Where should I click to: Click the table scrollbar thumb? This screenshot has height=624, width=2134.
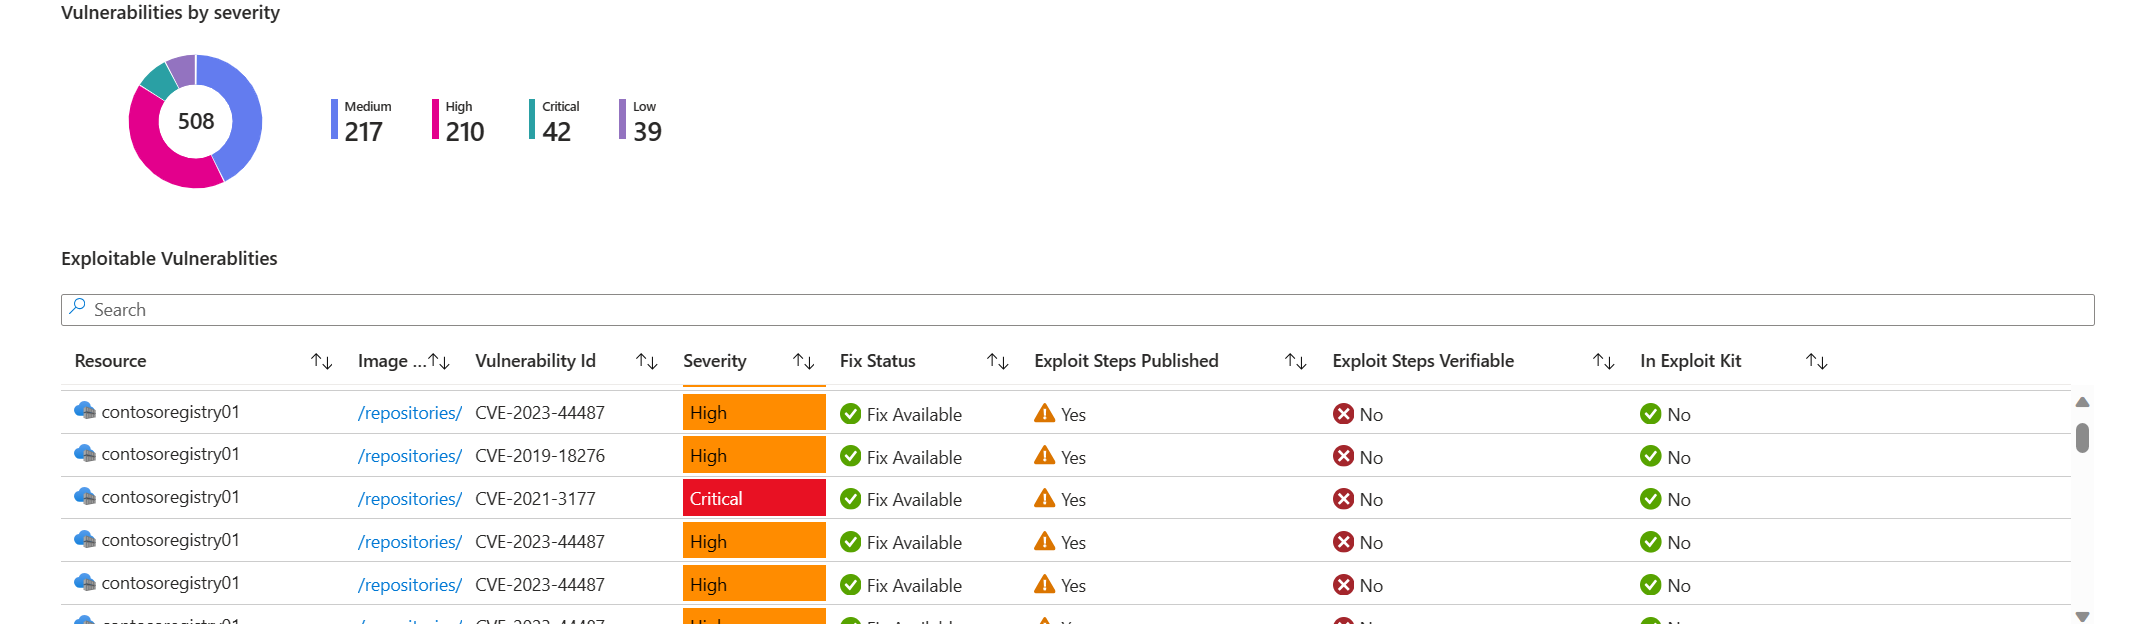tap(2082, 438)
